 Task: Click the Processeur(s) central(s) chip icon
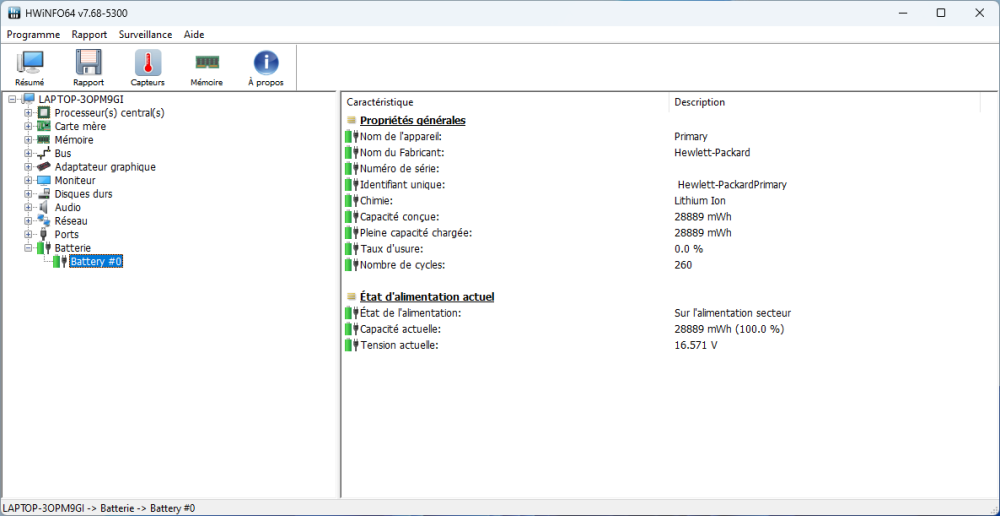pos(44,113)
